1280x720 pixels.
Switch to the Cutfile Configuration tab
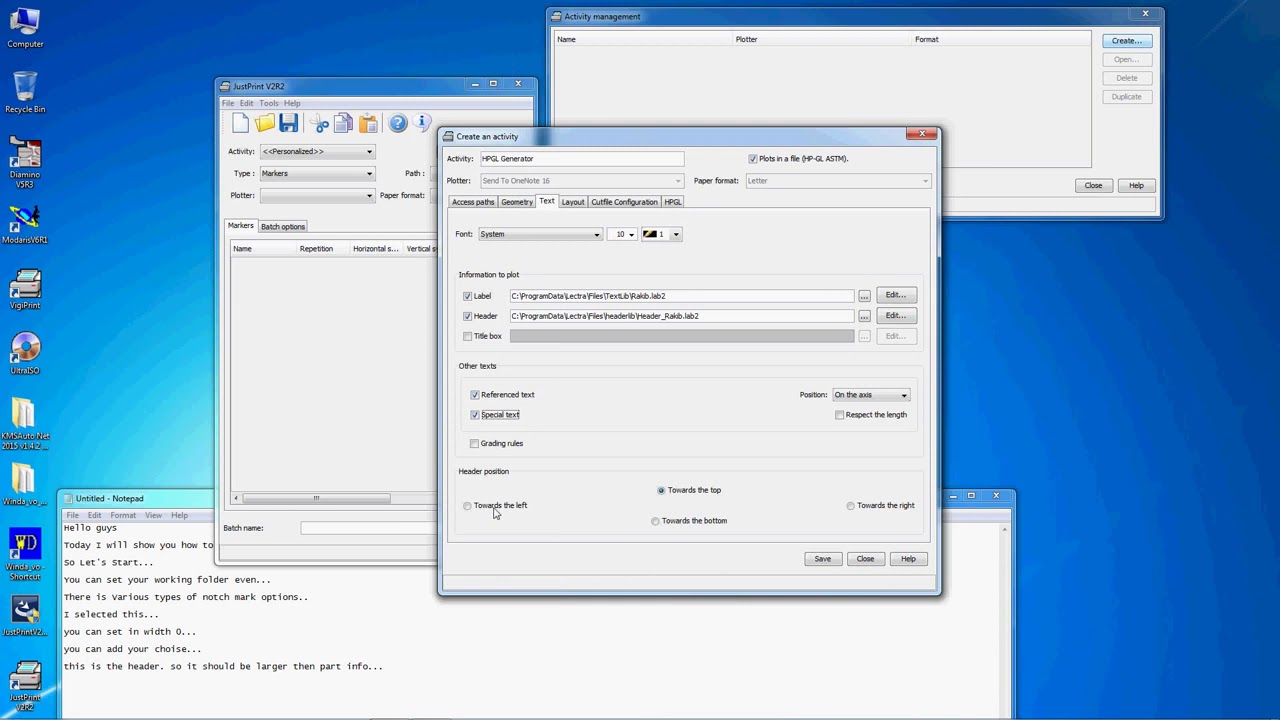624,202
